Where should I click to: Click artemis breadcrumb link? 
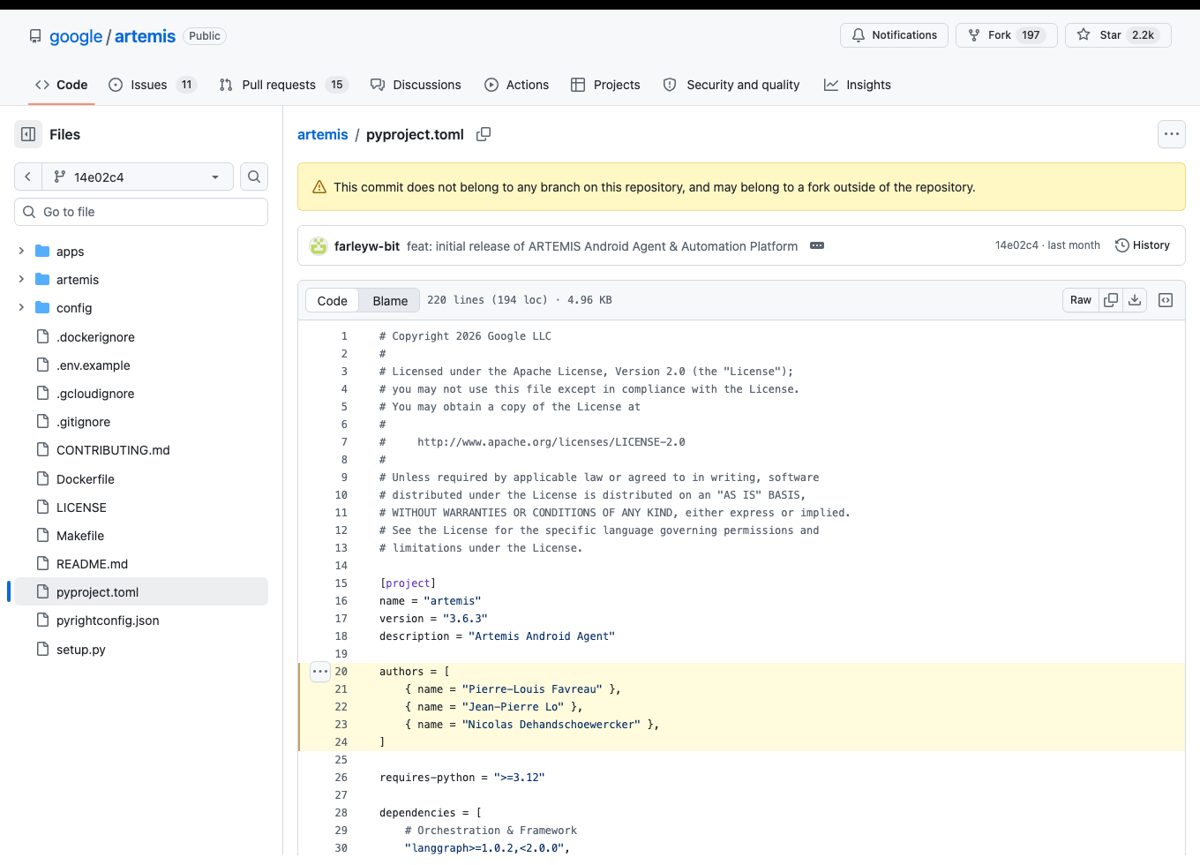pyautogui.click(x=323, y=134)
